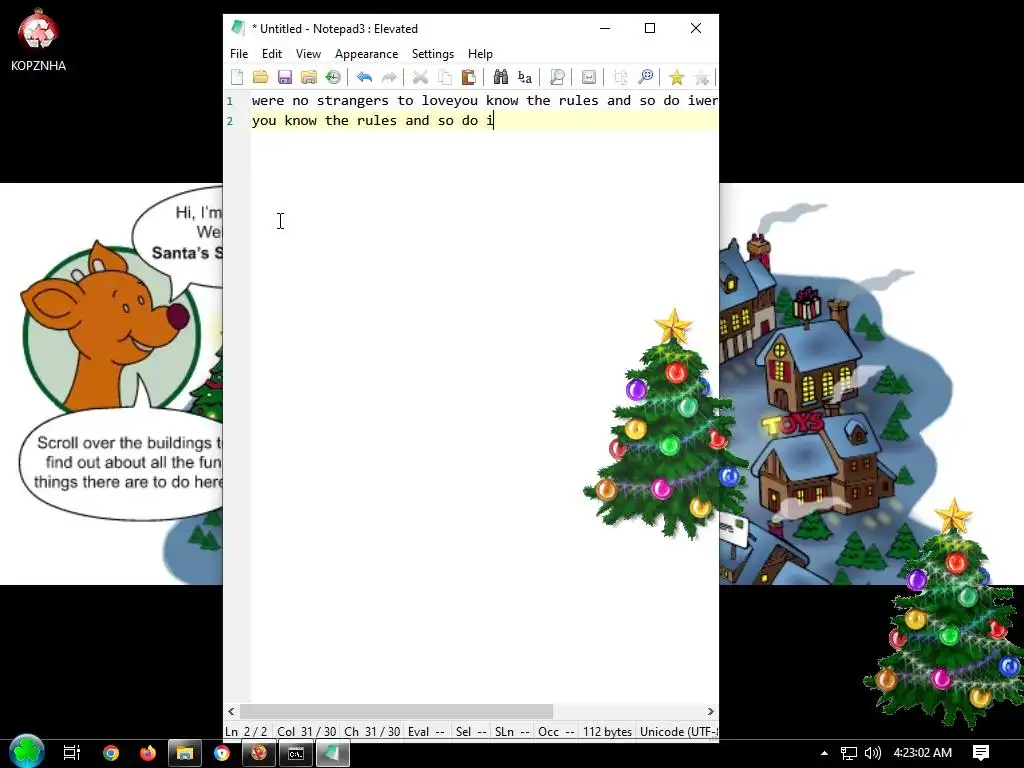Open the Settings menu
The image size is (1024, 768).
(433, 54)
